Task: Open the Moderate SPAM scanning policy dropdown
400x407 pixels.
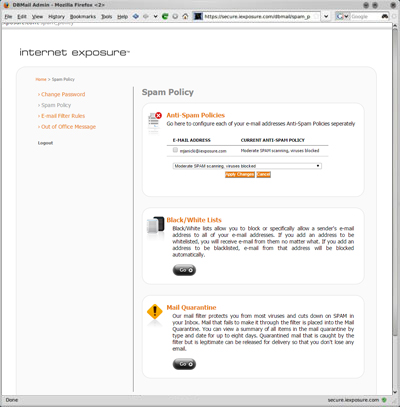Action: (x=247, y=166)
